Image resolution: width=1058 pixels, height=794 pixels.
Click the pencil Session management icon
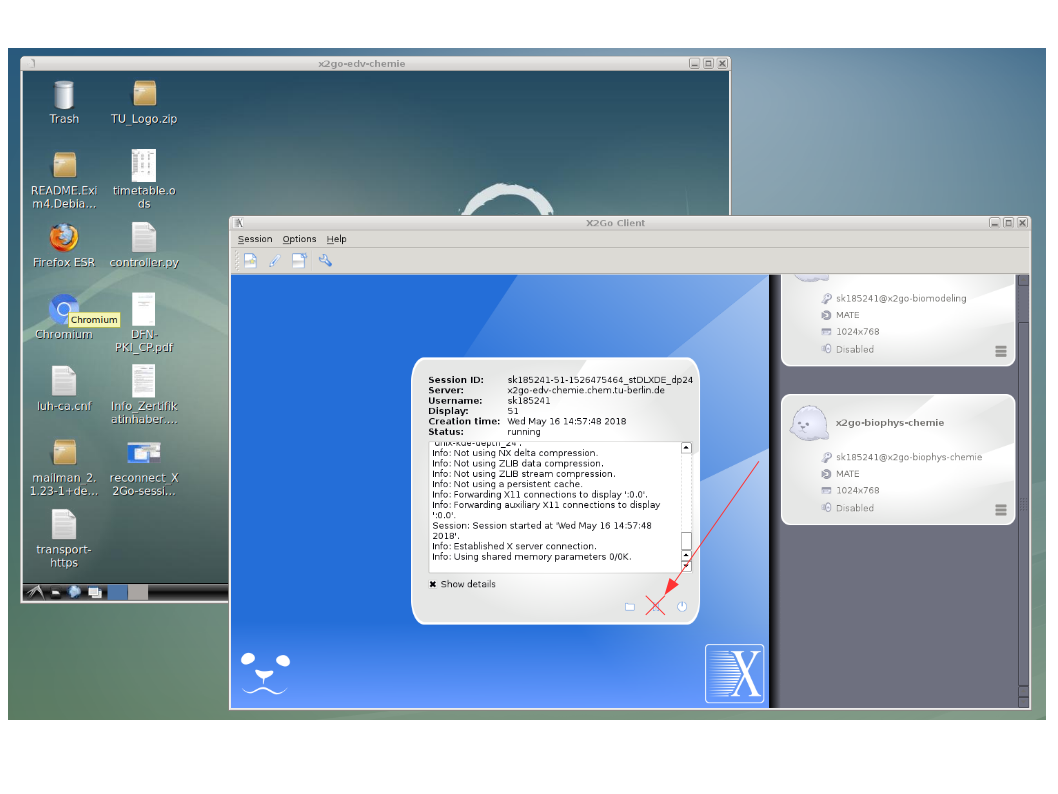coord(274,261)
